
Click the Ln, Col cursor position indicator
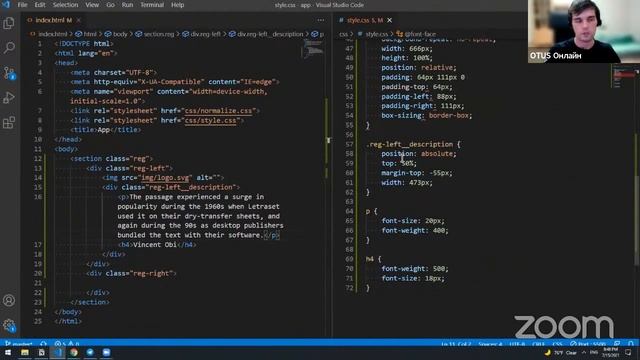click(x=456, y=344)
